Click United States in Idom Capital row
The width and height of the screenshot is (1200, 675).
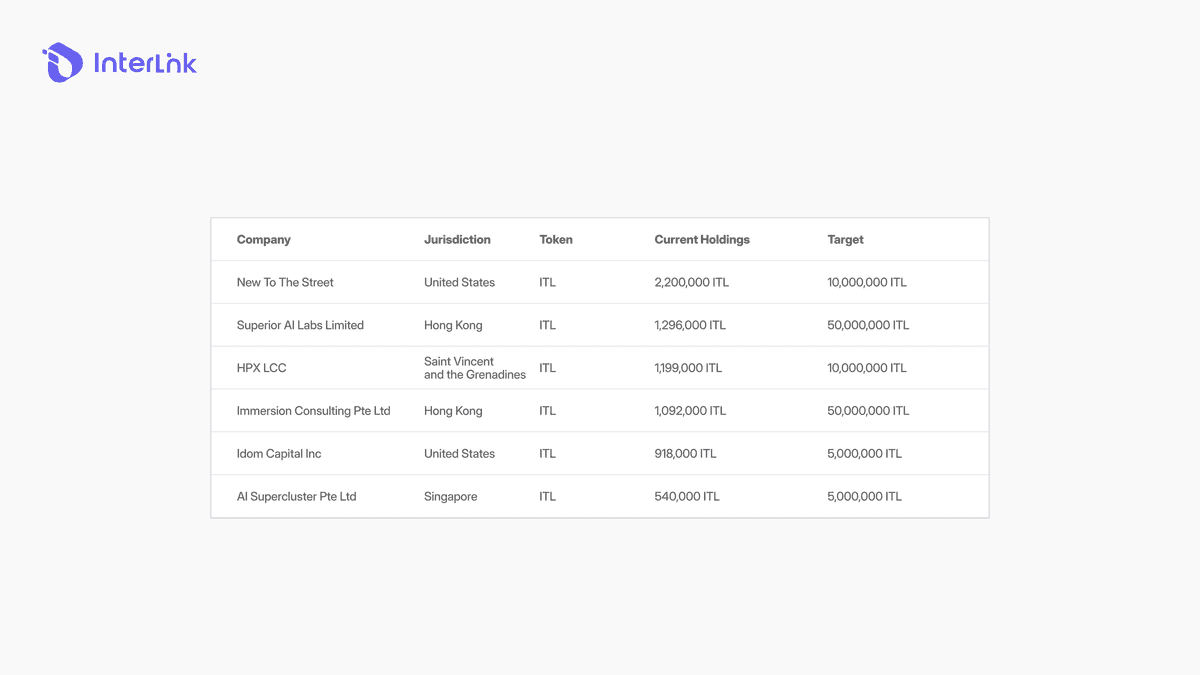(x=459, y=454)
